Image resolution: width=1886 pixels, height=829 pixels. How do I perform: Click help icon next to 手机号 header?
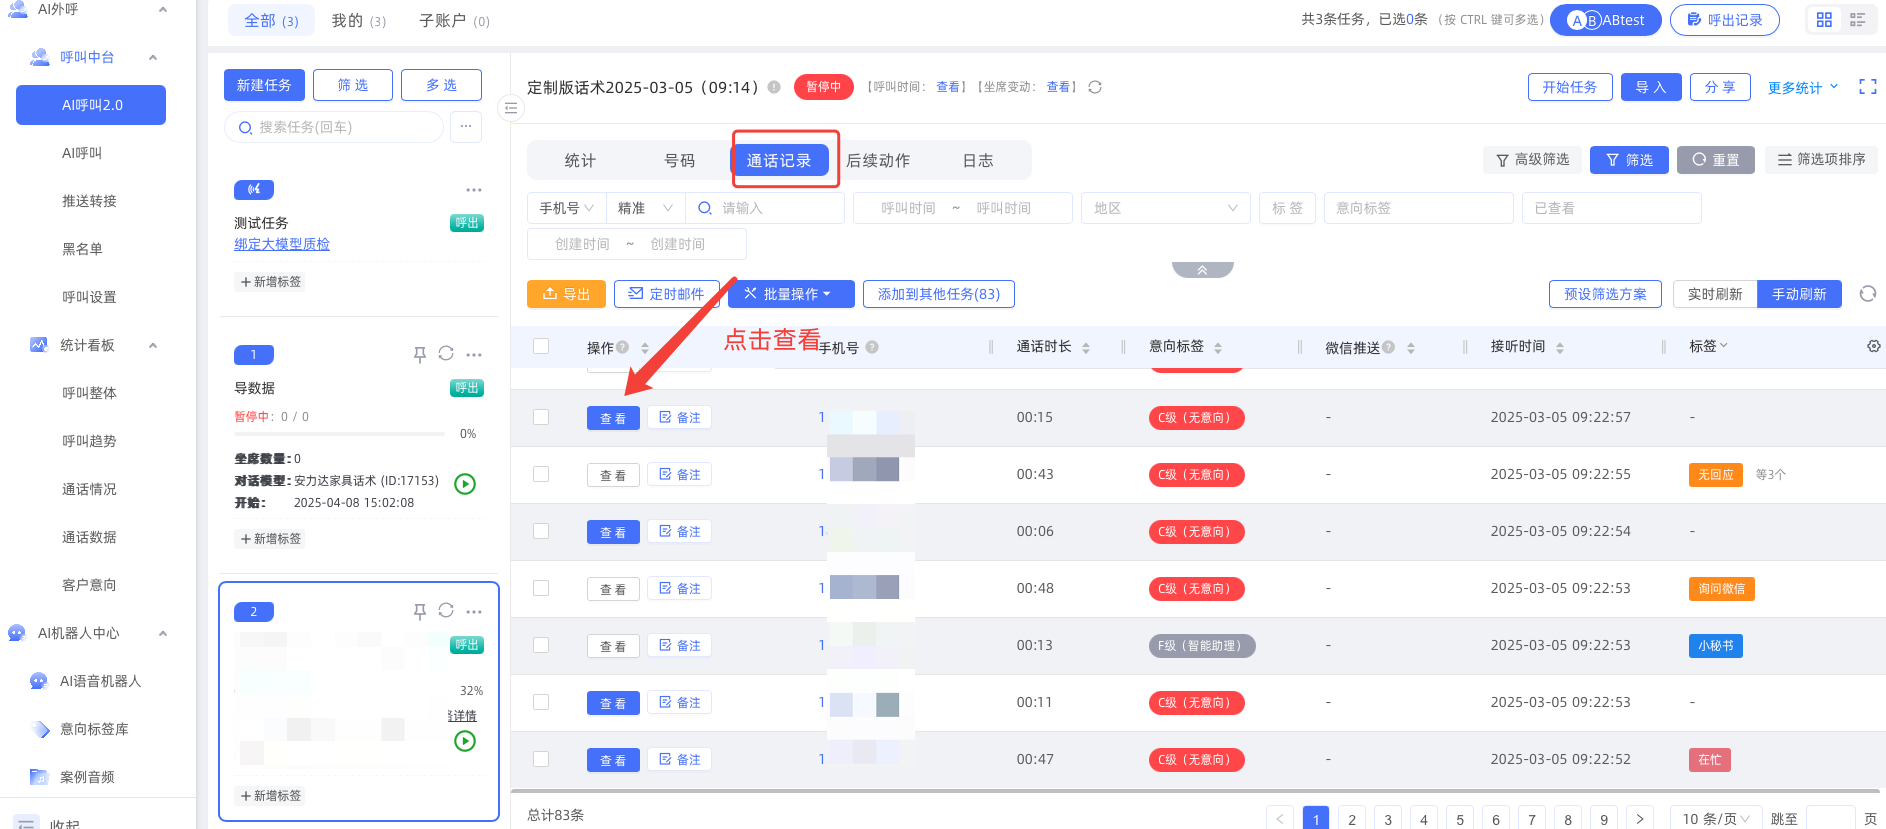(x=872, y=347)
